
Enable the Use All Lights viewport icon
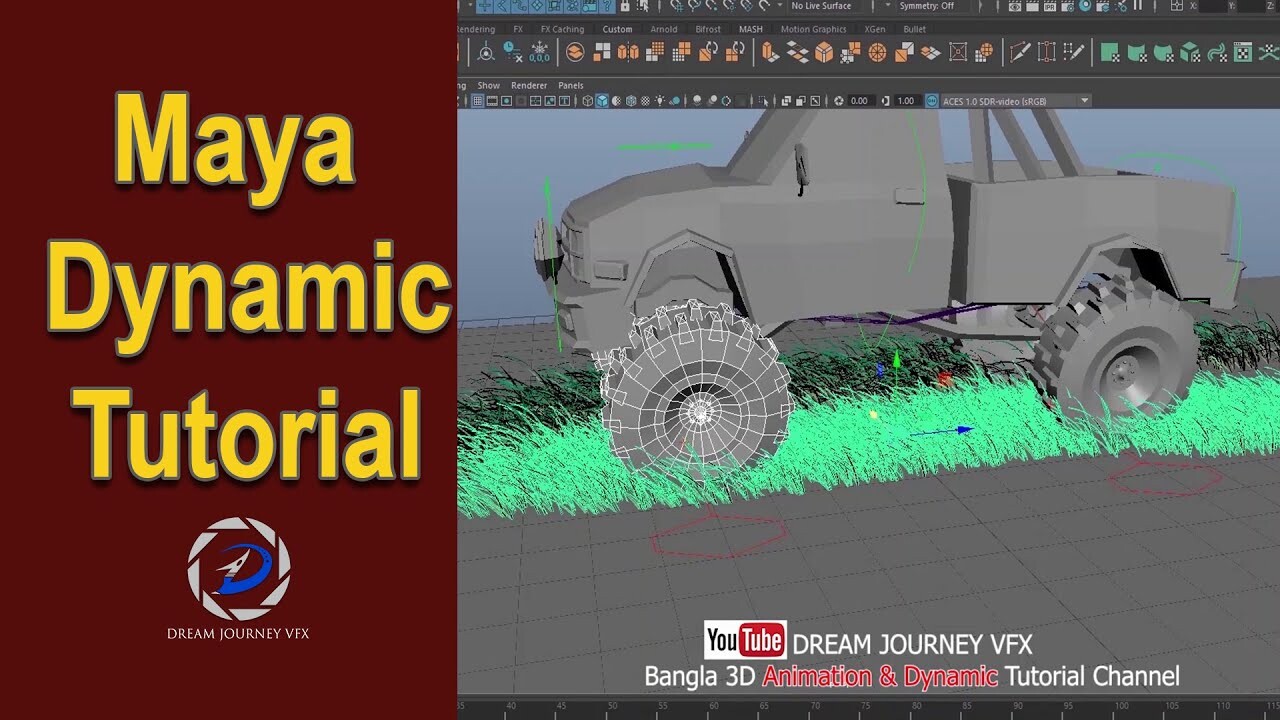pos(661,100)
